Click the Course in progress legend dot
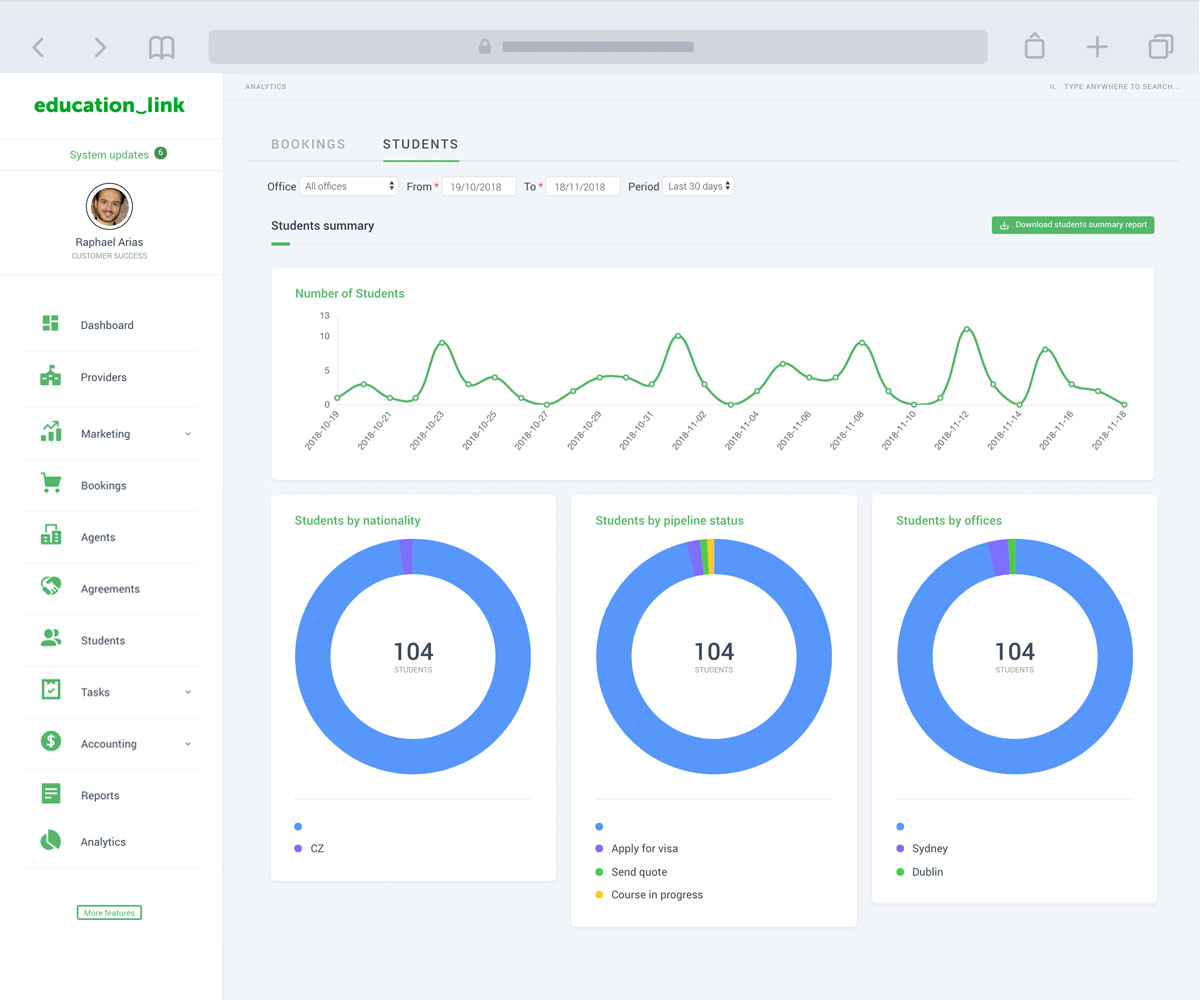This screenshot has width=1200, height=1000. (599, 895)
